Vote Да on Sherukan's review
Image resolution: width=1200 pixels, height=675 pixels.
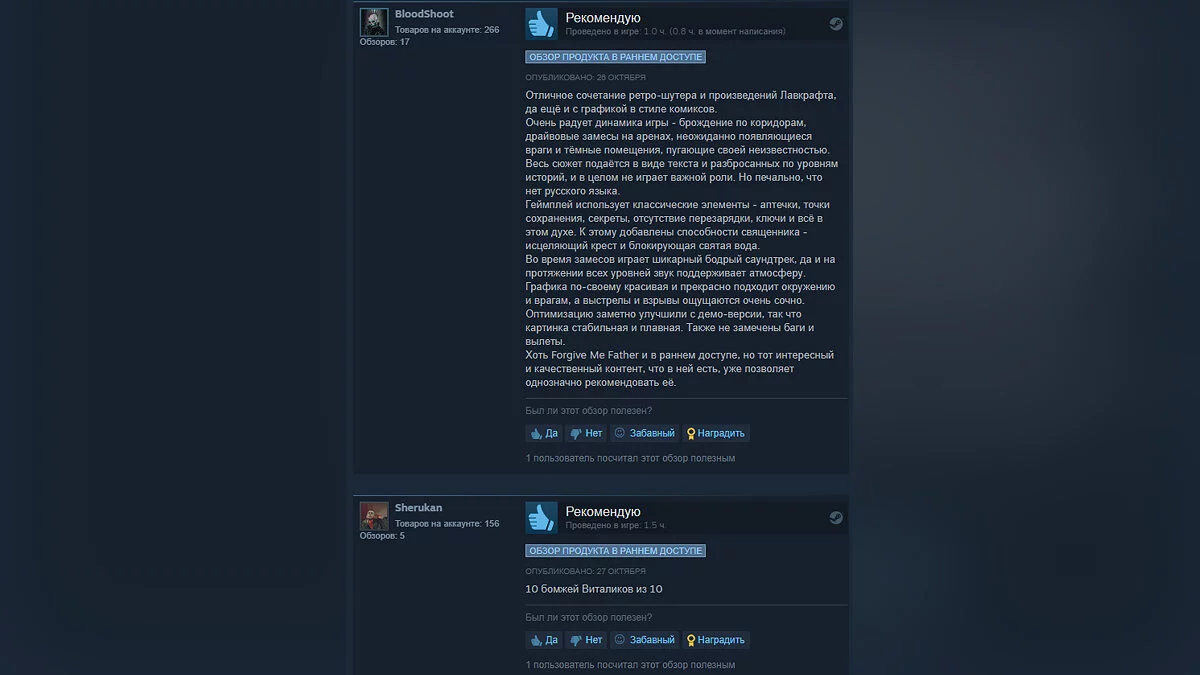click(544, 640)
